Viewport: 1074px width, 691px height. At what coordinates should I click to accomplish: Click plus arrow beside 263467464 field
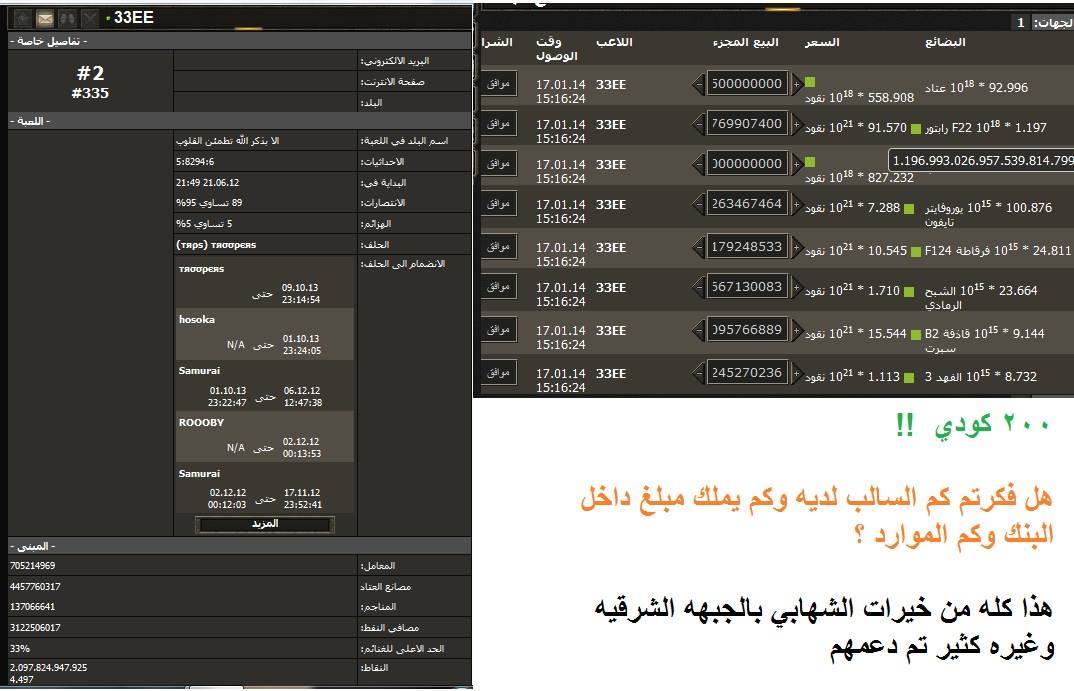[x=797, y=205]
